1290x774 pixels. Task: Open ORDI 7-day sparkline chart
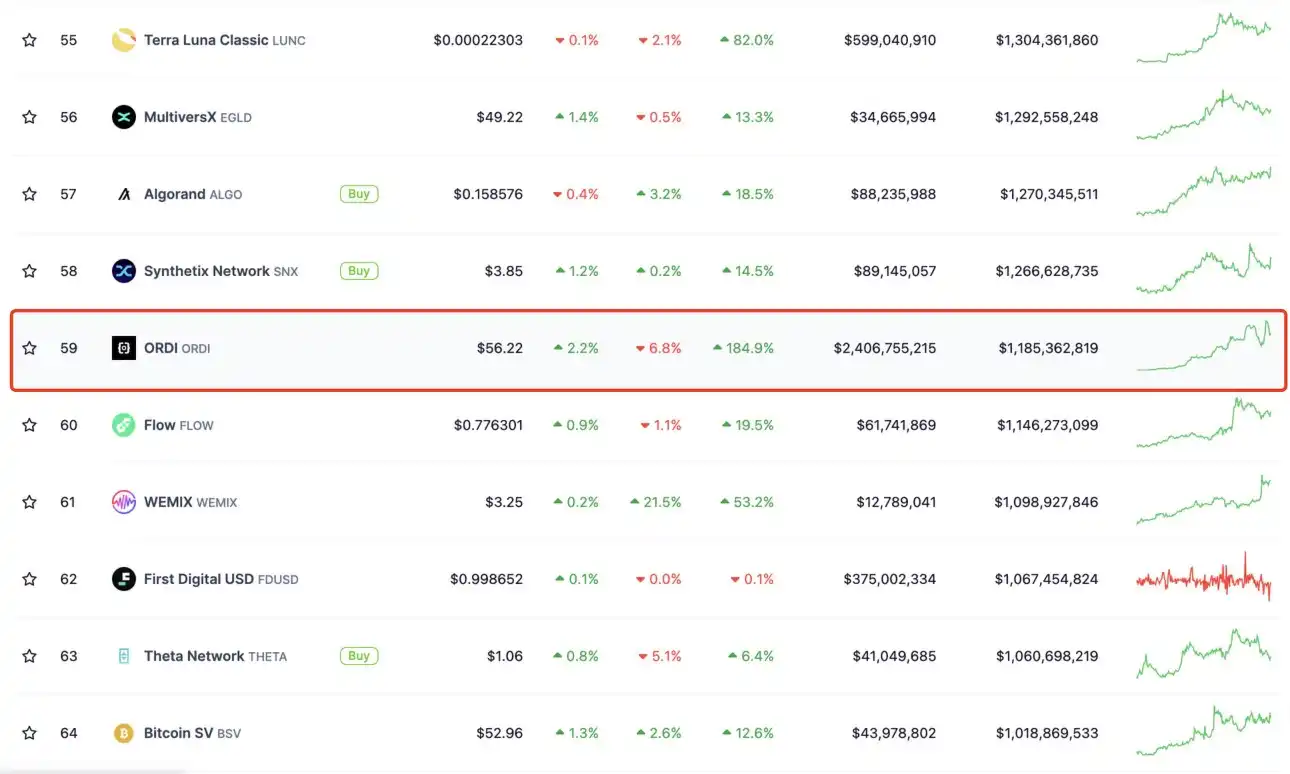coord(1204,348)
